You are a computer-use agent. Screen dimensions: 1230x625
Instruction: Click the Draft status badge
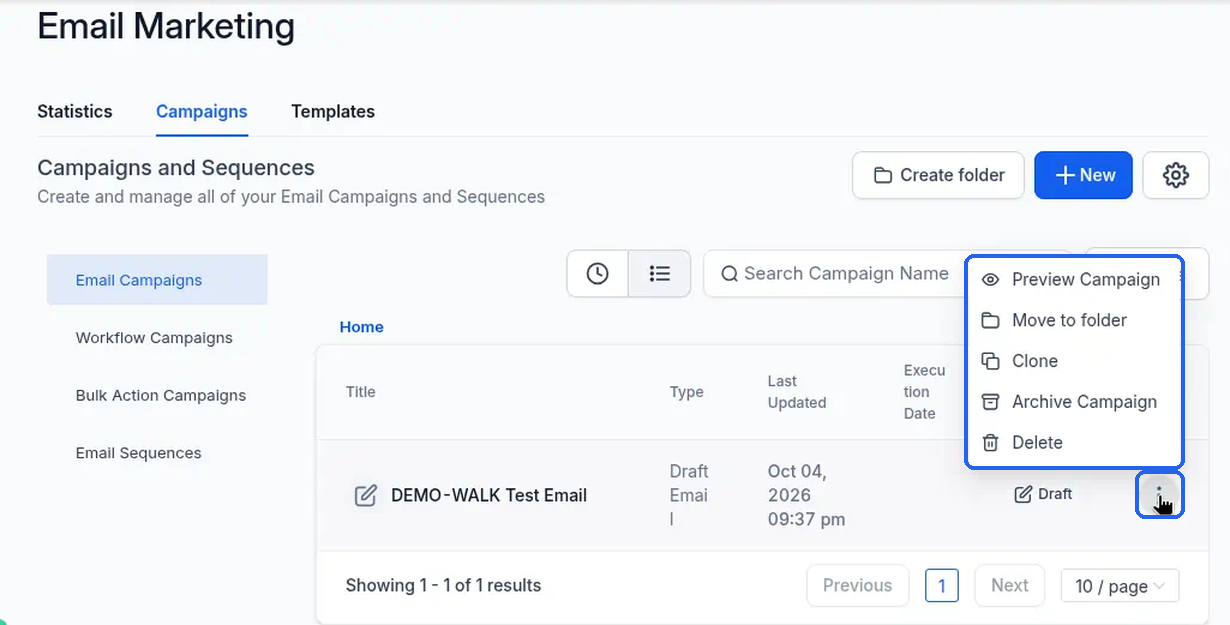(1043, 494)
